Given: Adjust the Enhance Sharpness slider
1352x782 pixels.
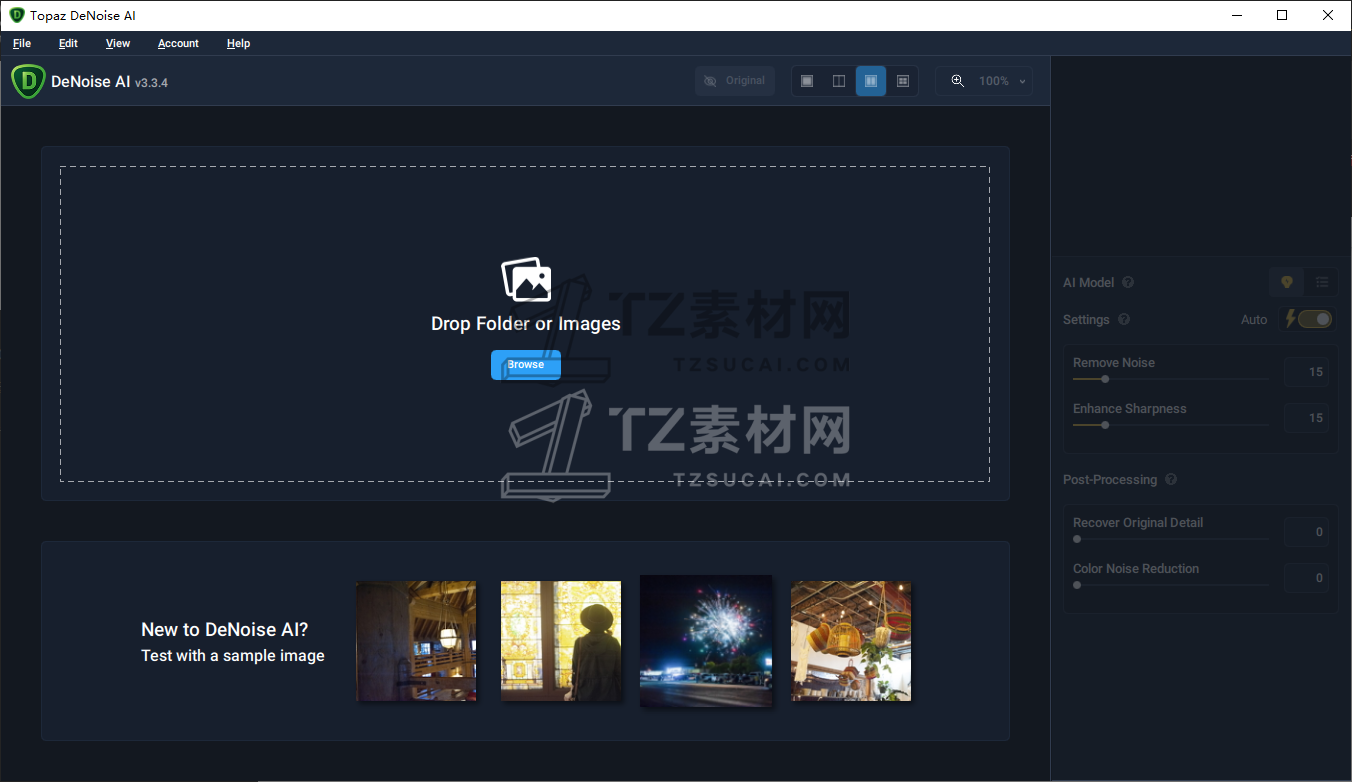Looking at the screenshot, I should click(1170, 425).
